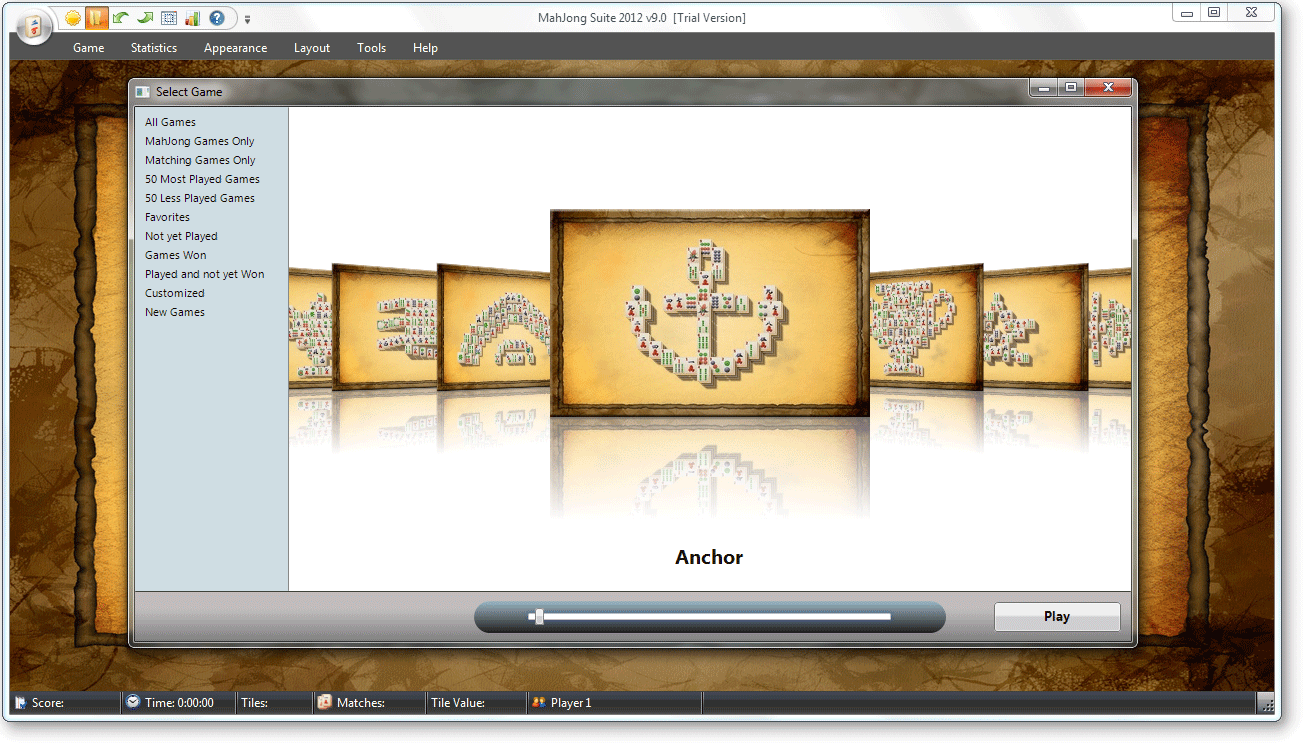Image resolution: width=1309 pixels, height=746 pixels.
Task: Click the game carousel slider handle
Action: 539,617
